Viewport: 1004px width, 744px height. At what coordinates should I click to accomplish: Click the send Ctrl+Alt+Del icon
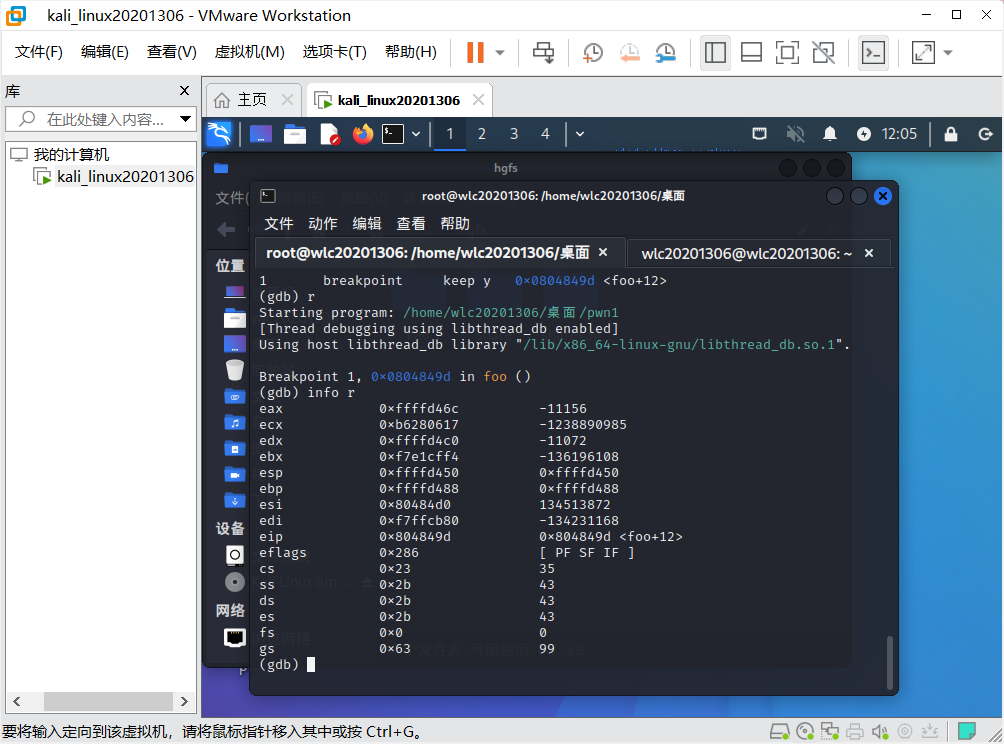544,53
